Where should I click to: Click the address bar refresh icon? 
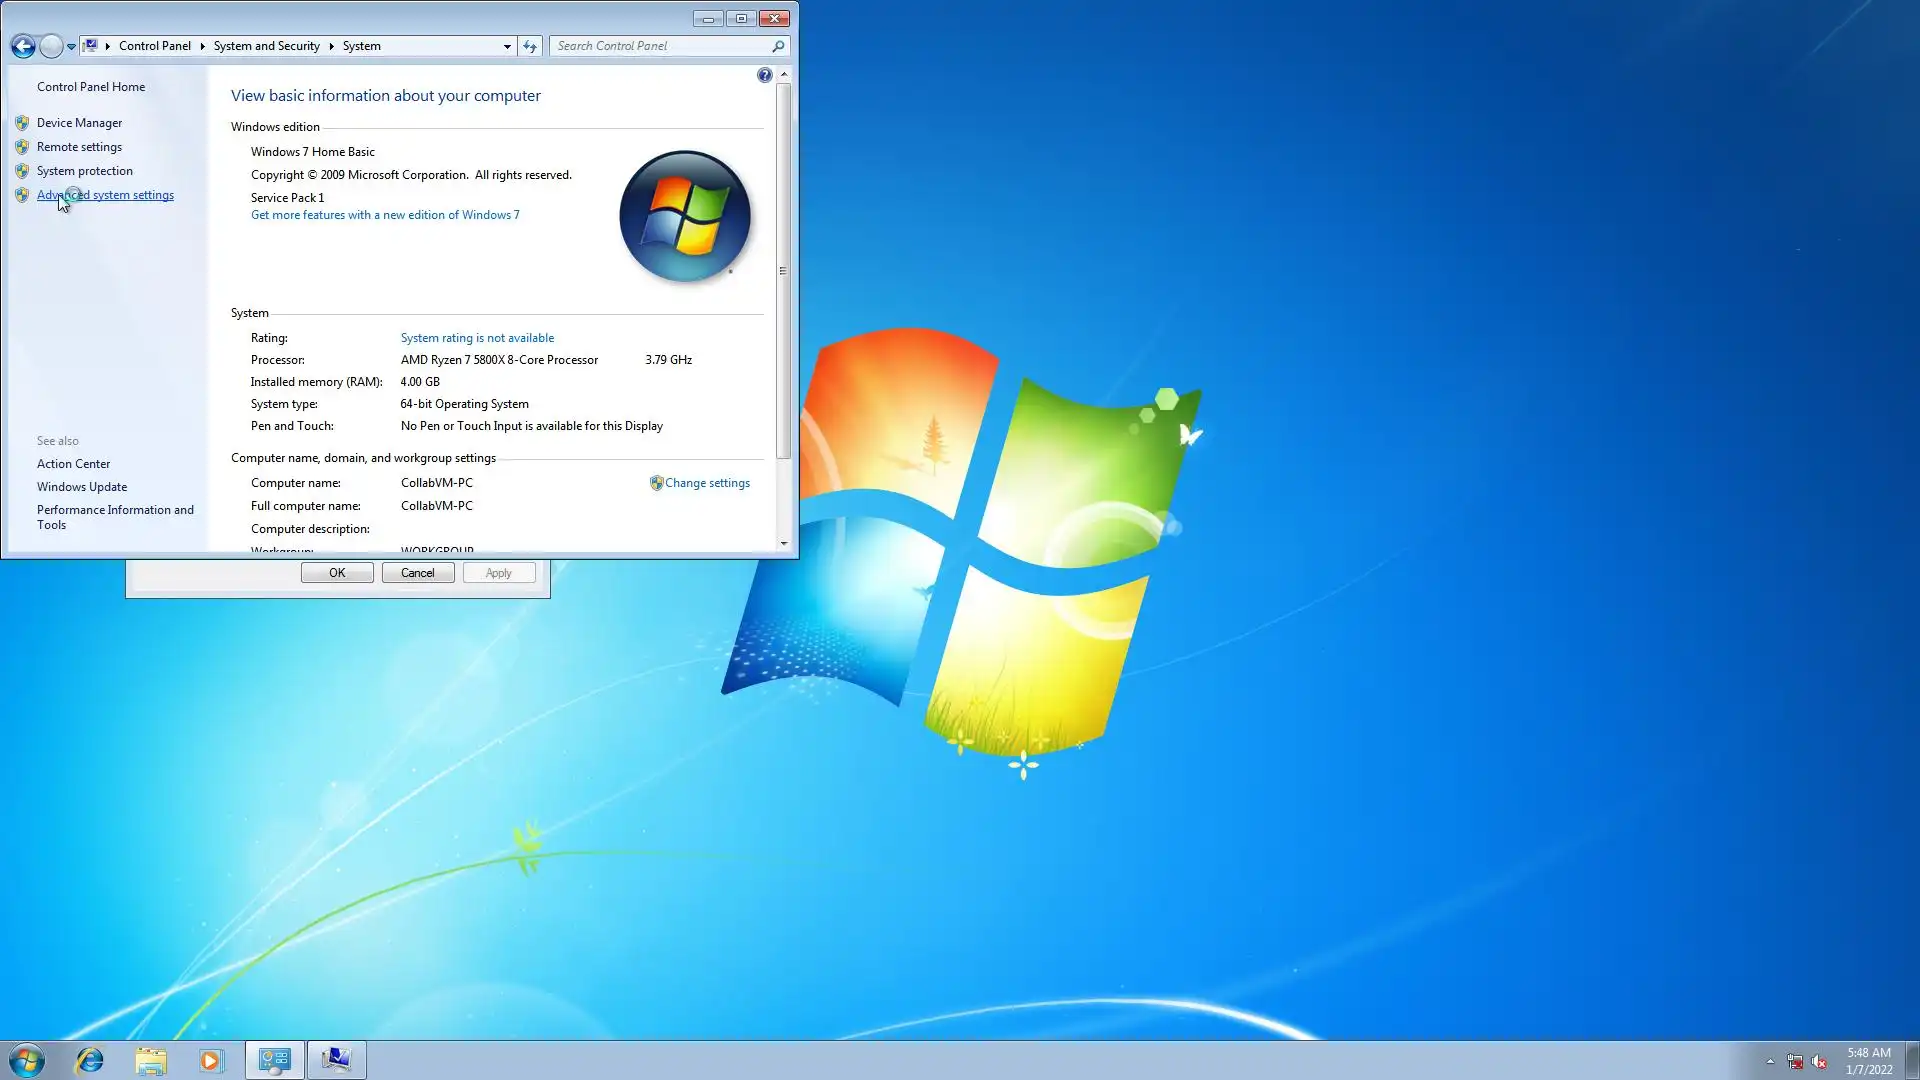(x=530, y=46)
